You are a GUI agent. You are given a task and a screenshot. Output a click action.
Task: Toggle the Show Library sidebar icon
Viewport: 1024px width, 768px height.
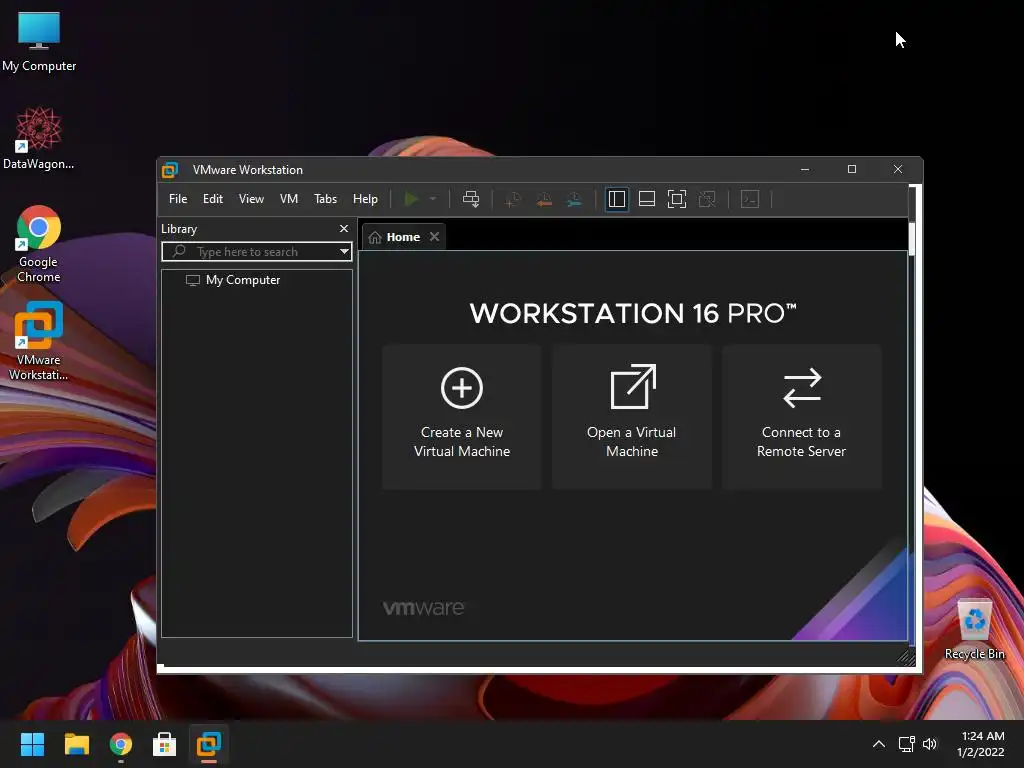point(616,199)
